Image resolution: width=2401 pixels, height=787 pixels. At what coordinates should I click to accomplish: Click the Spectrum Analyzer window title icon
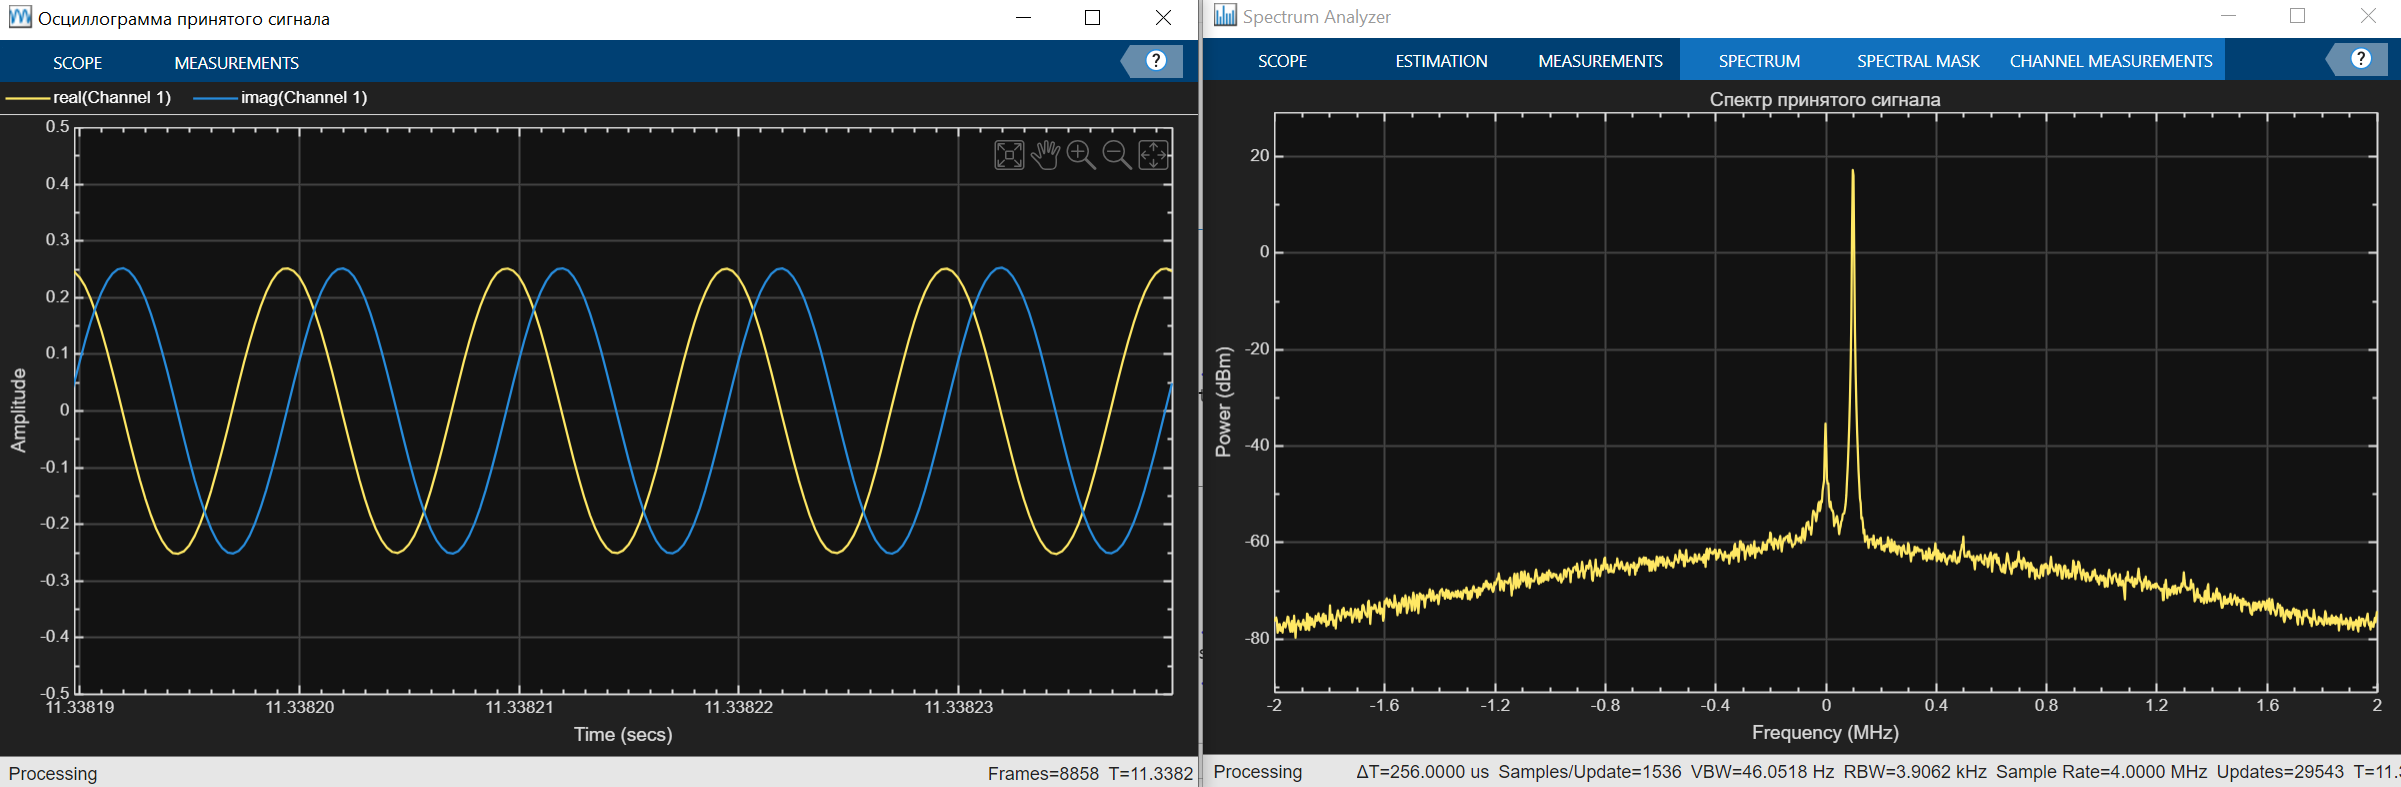[x=1225, y=15]
